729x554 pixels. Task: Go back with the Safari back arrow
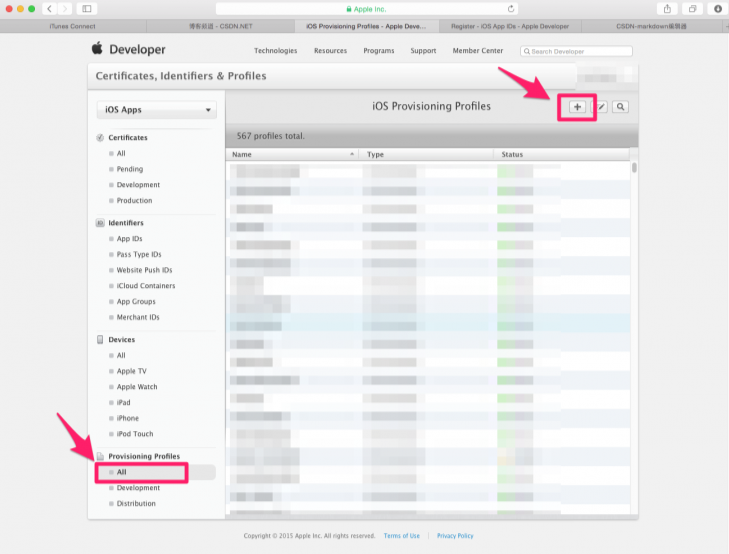pyautogui.click(x=49, y=9)
